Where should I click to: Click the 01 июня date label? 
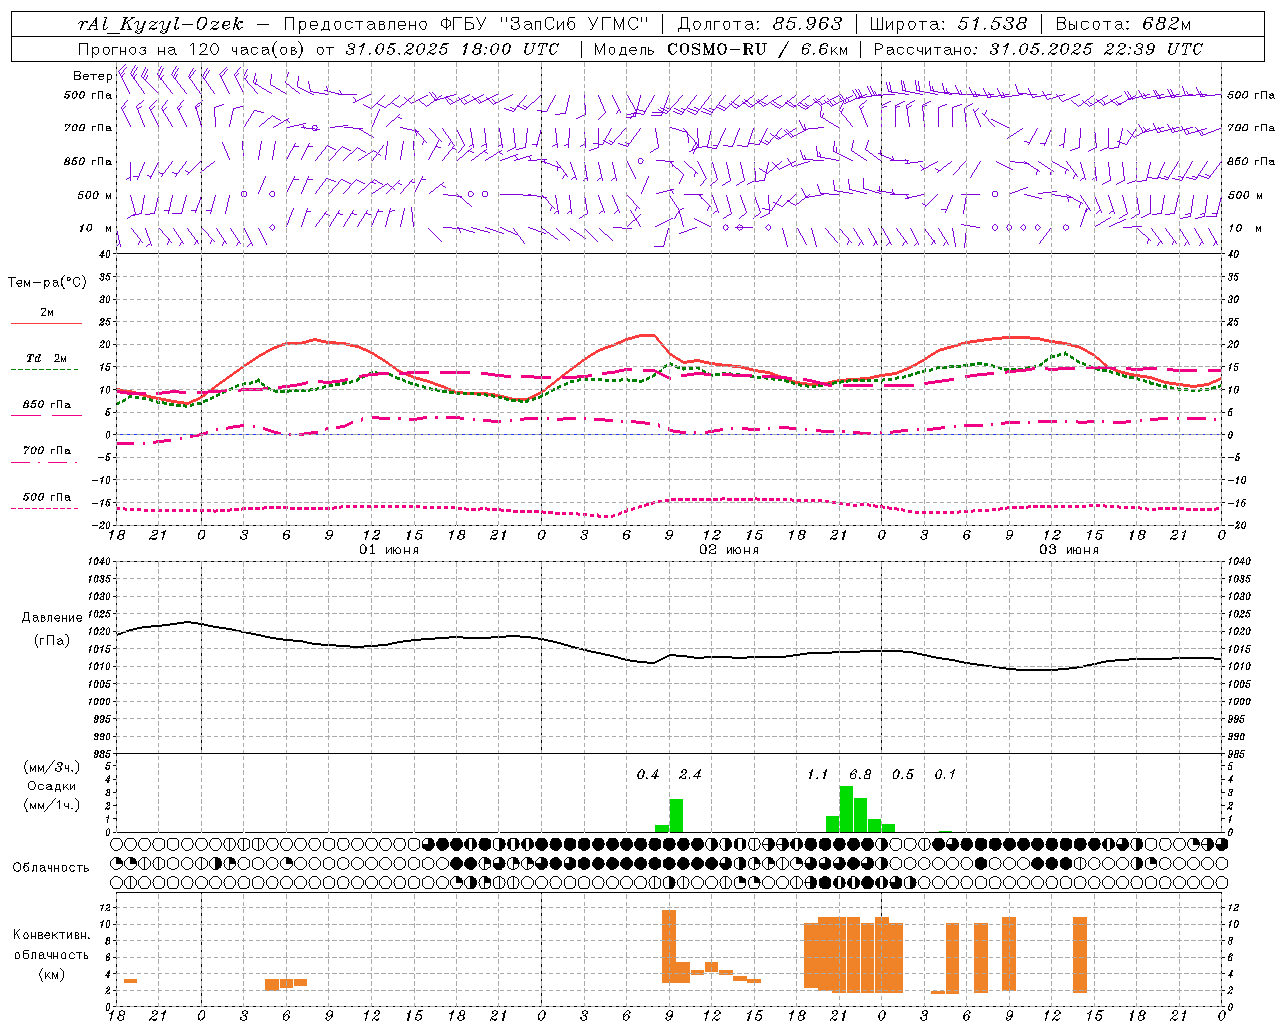pos(389,550)
